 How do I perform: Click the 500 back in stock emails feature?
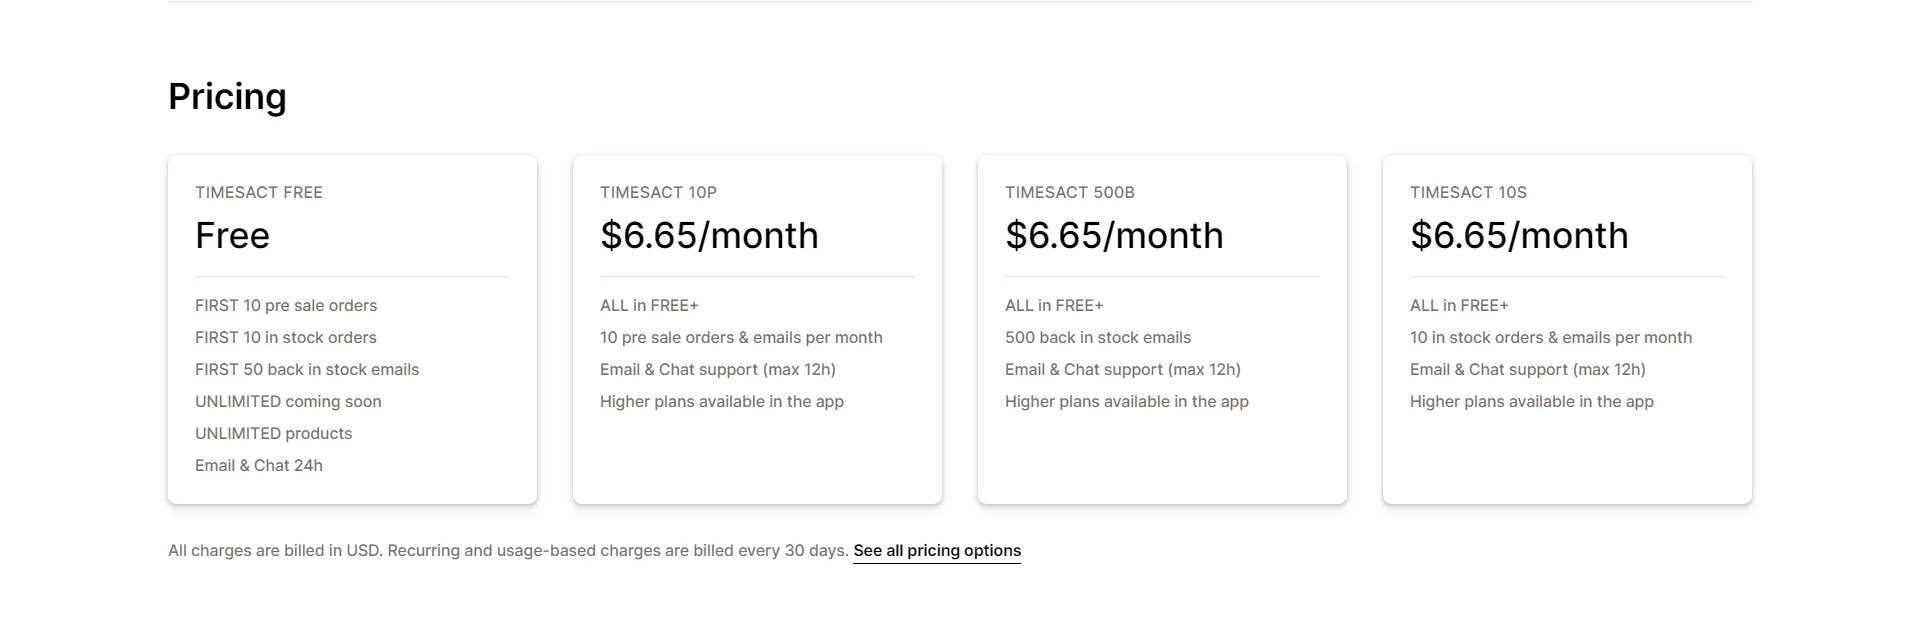point(1098,338)
